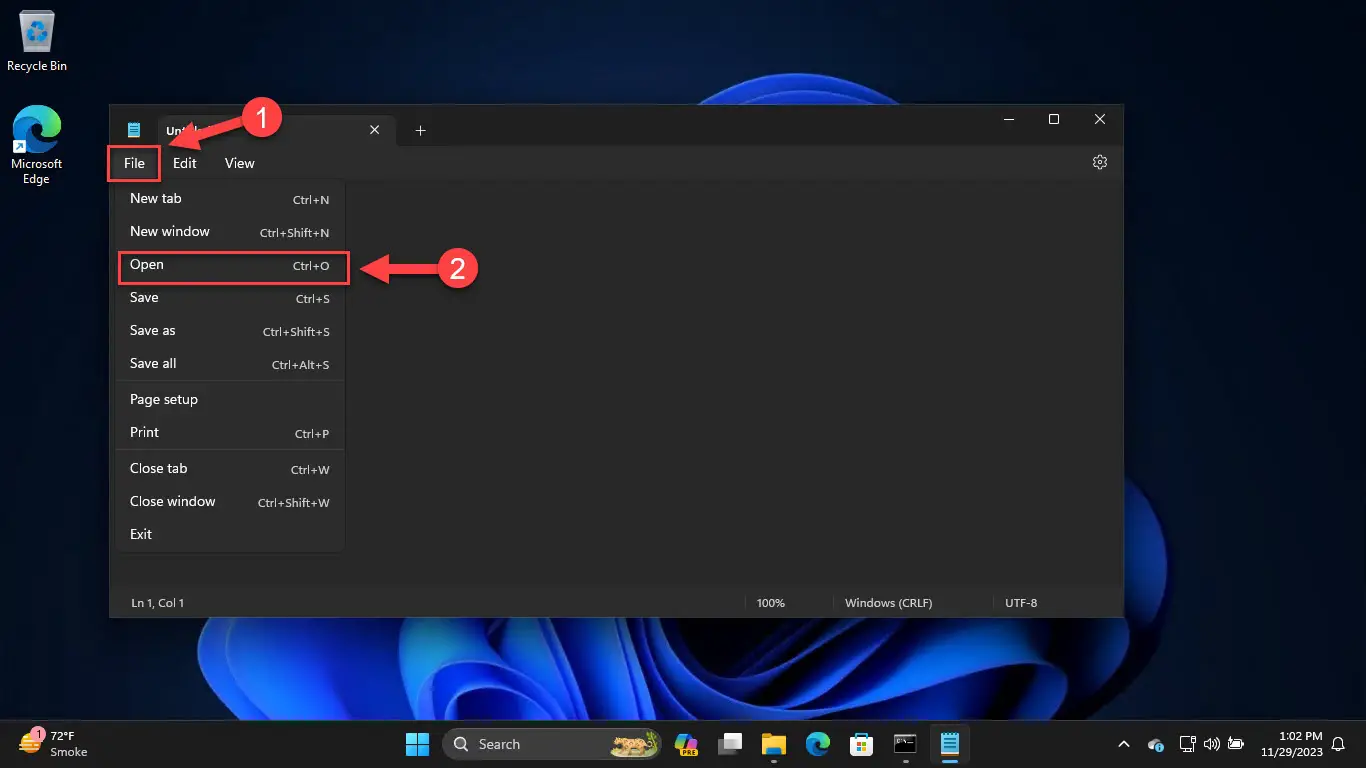Screen dimensions: 1366x768
Task: Click the OneDrive cloud tray icon
Action: (x=1156, y=744)
